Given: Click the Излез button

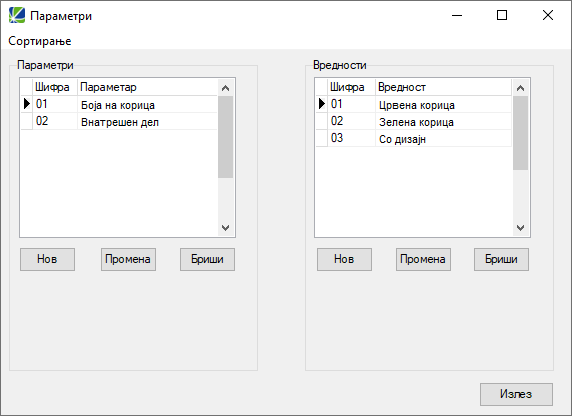Looking at the screenshot, I should [x=516, y=394].
